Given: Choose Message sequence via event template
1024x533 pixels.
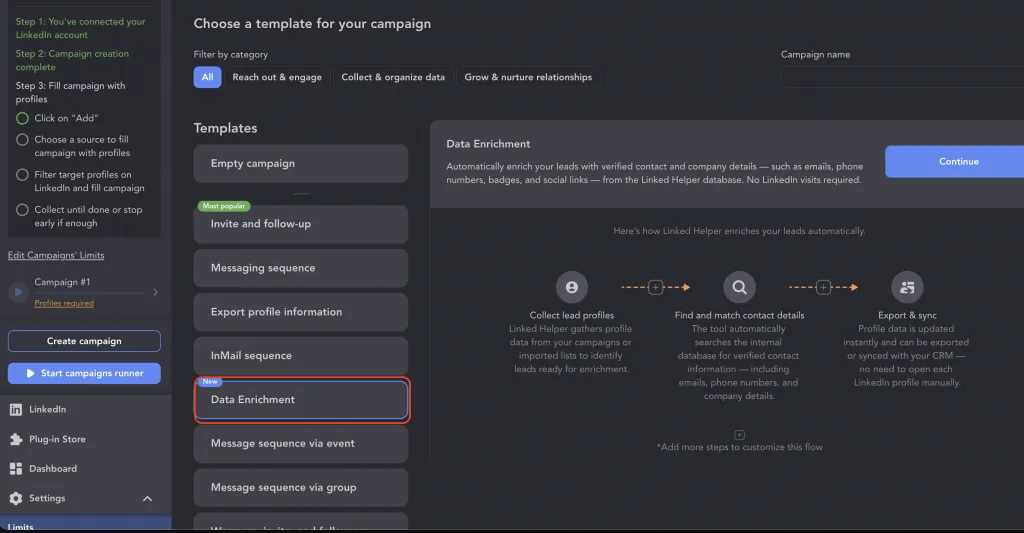Looking at the screenshot, I should tap(300, 444).
